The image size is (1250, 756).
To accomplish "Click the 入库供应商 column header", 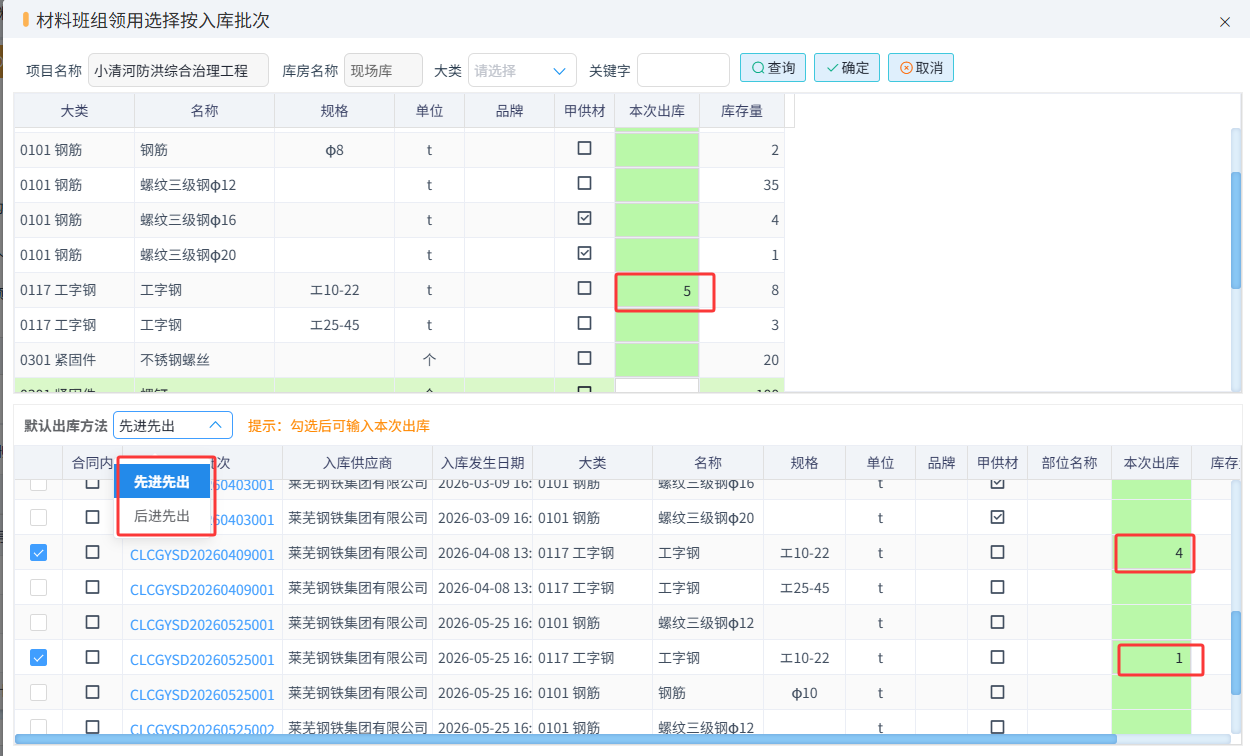I will coord(357,463).
